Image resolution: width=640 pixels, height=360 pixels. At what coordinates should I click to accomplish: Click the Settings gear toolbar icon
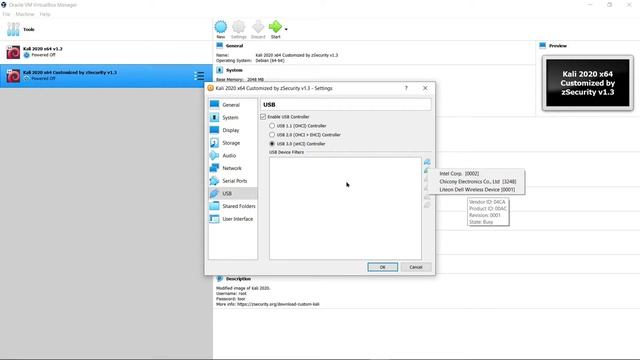[x=239, y=27]
